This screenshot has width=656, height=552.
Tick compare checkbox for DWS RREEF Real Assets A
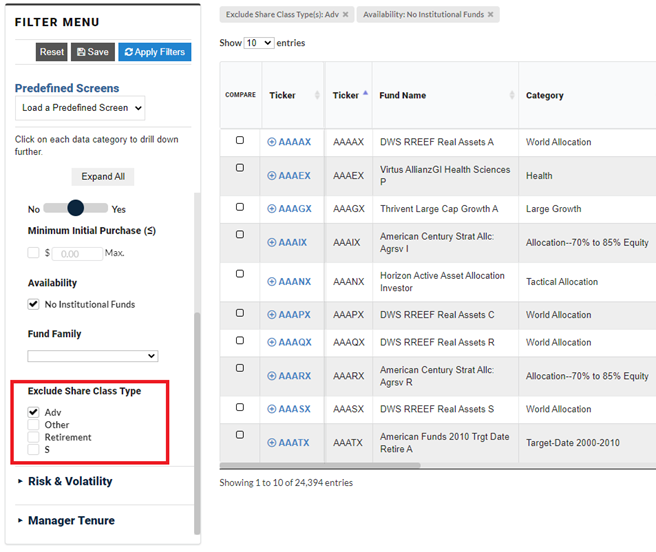point(240,140)
